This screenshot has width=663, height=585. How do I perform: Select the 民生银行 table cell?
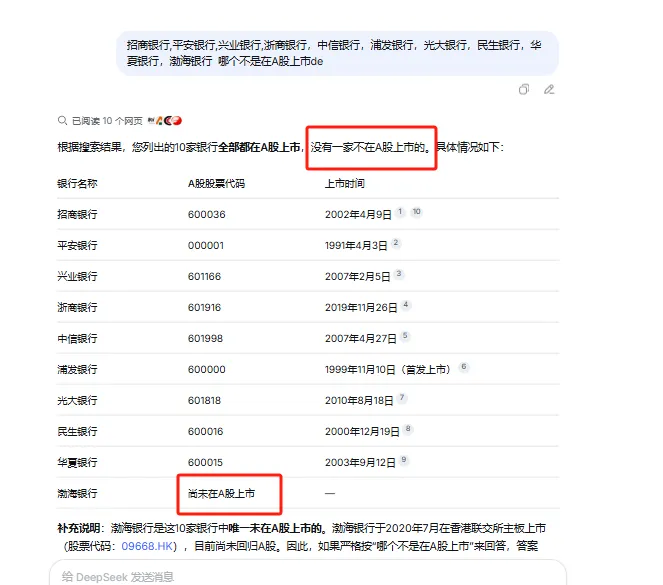coord(77,431)
